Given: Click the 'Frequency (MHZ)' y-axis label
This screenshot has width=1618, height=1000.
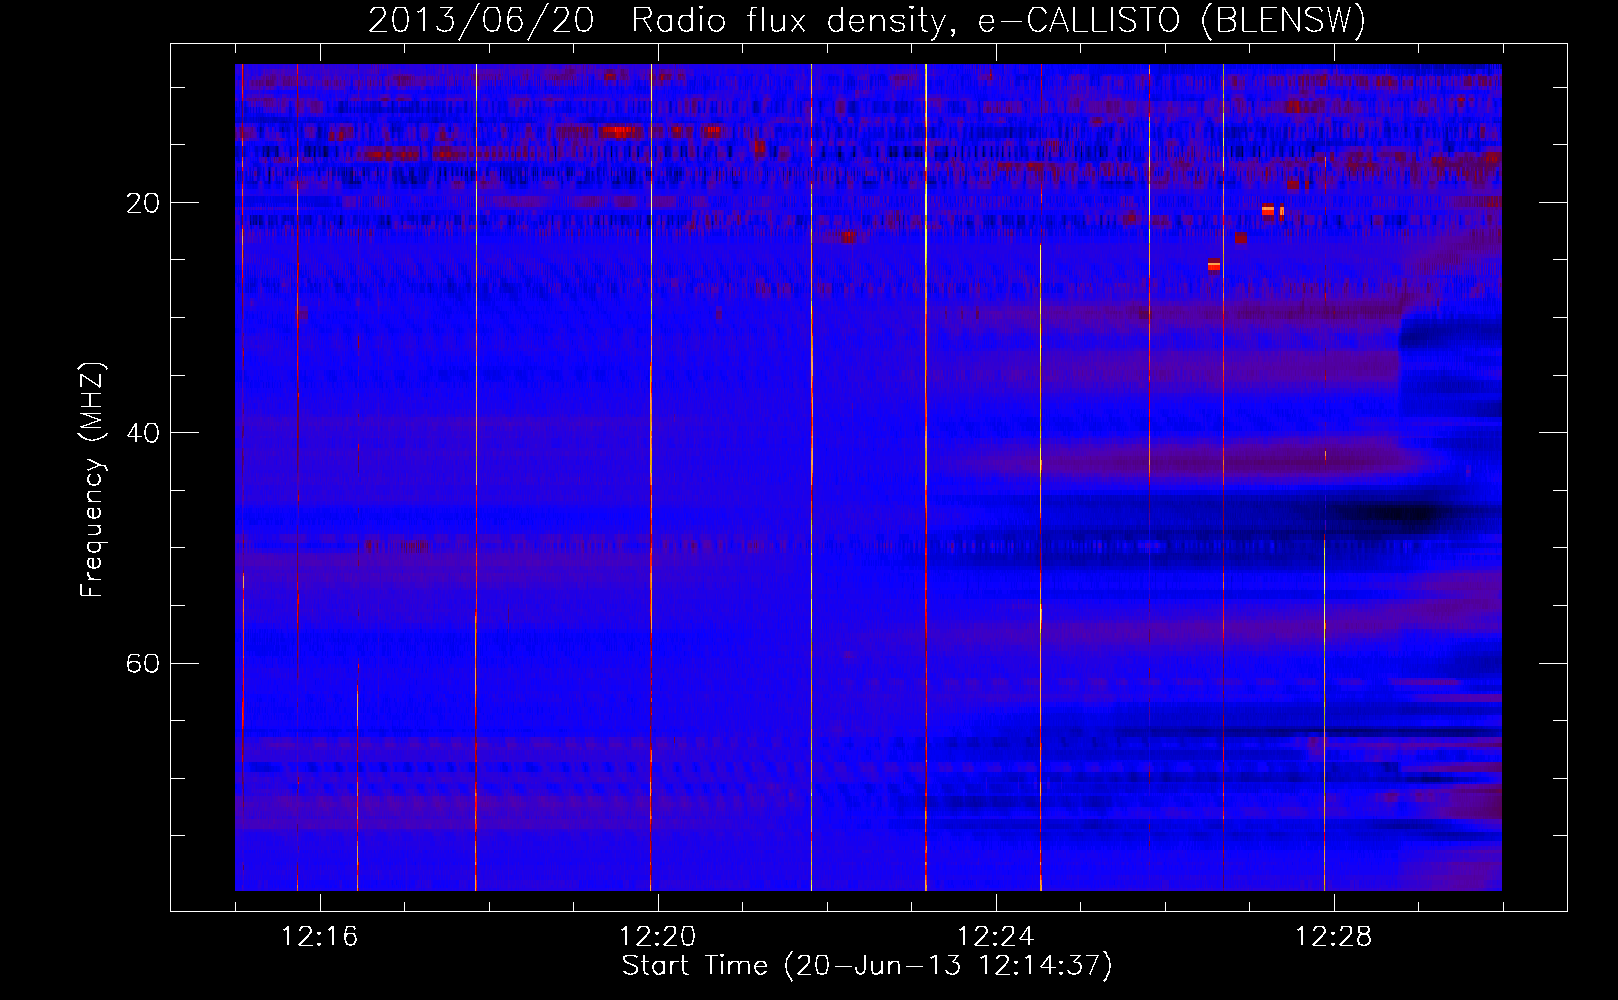Looking at the screenshot, I should pyautogui.click(x=92, y=480).
